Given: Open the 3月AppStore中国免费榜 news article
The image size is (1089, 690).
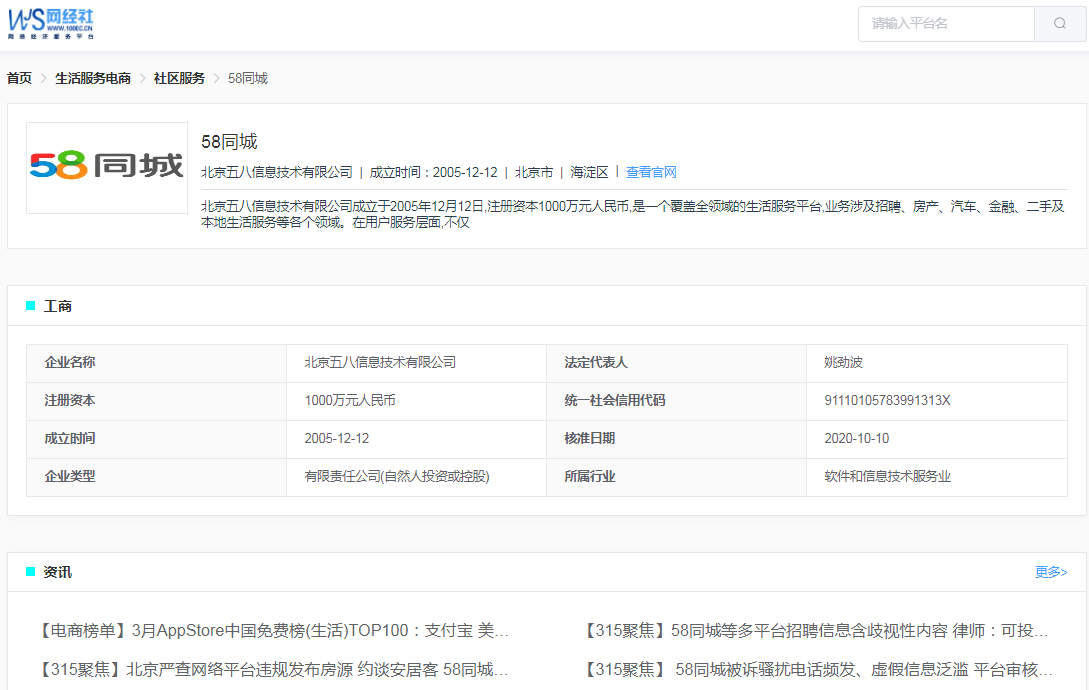Looking at the screenshot, I should [x=273, y=631].
